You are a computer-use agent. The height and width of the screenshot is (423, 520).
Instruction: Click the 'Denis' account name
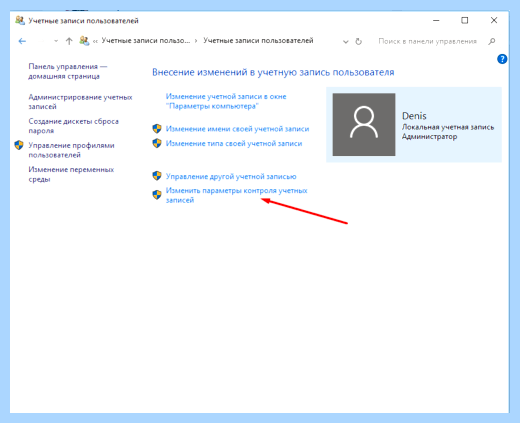coord(414,116)
